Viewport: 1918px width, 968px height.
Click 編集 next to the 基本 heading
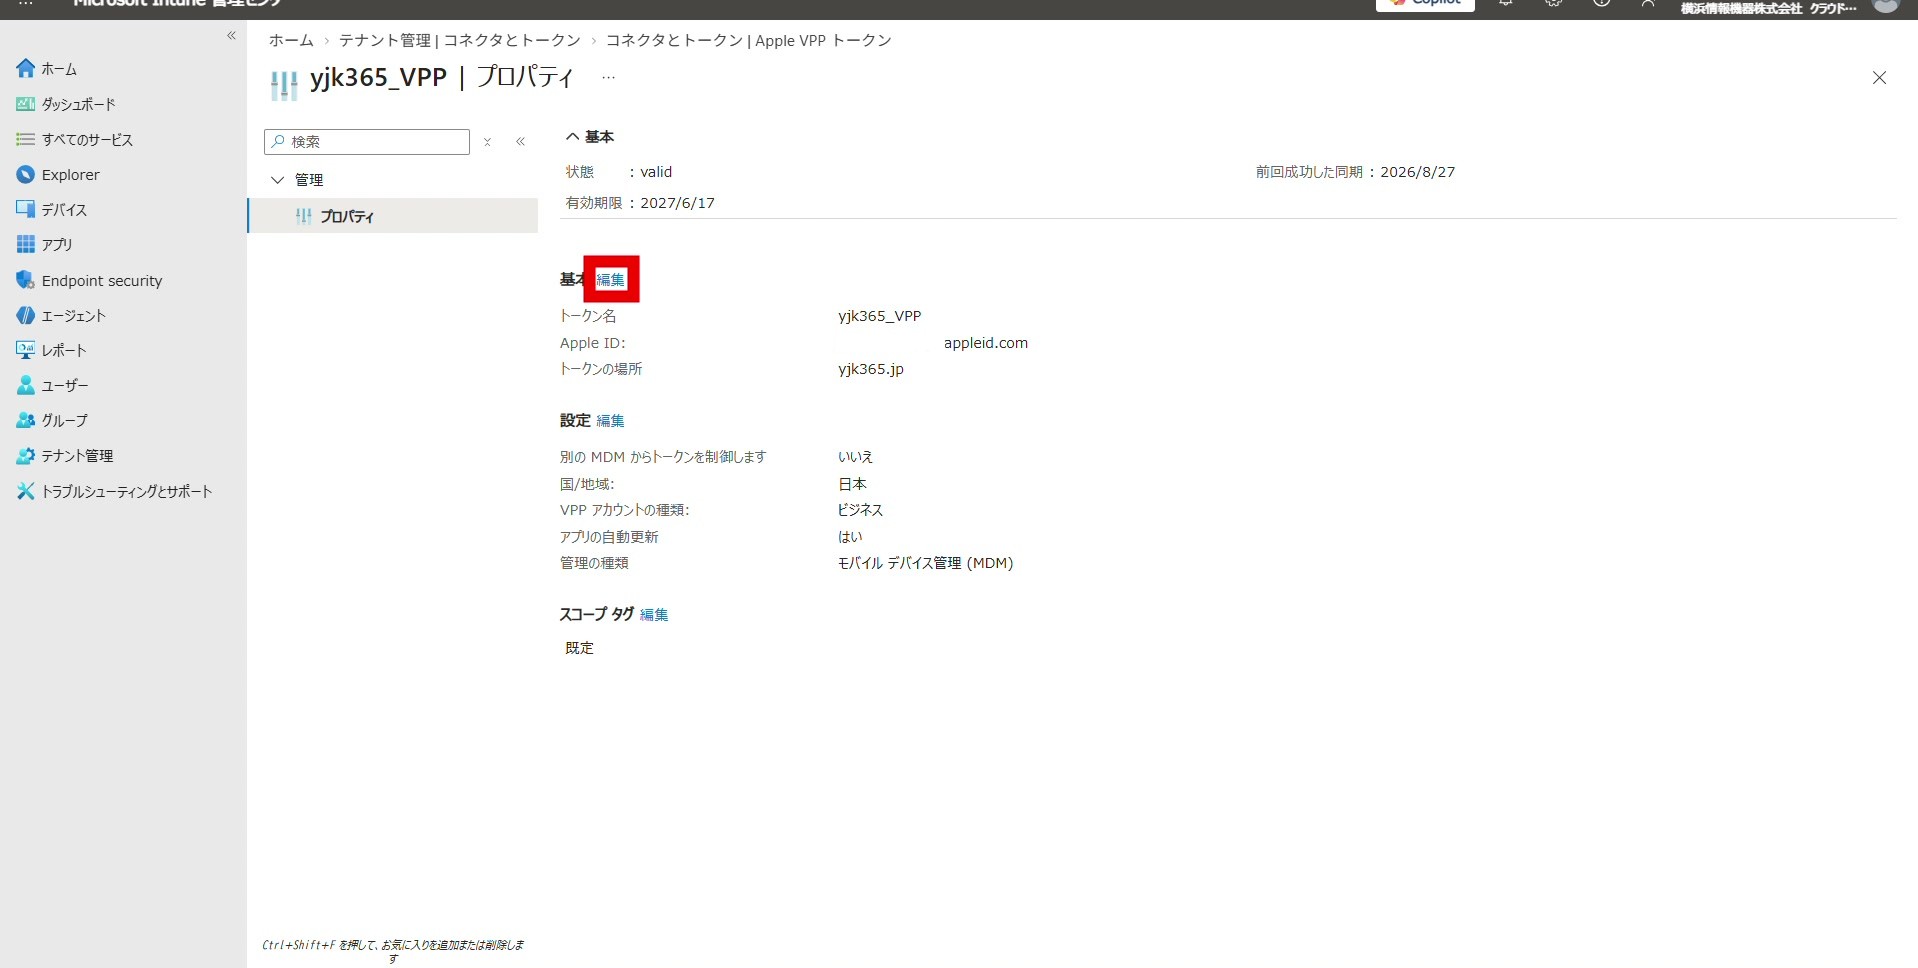coord(611,280)
